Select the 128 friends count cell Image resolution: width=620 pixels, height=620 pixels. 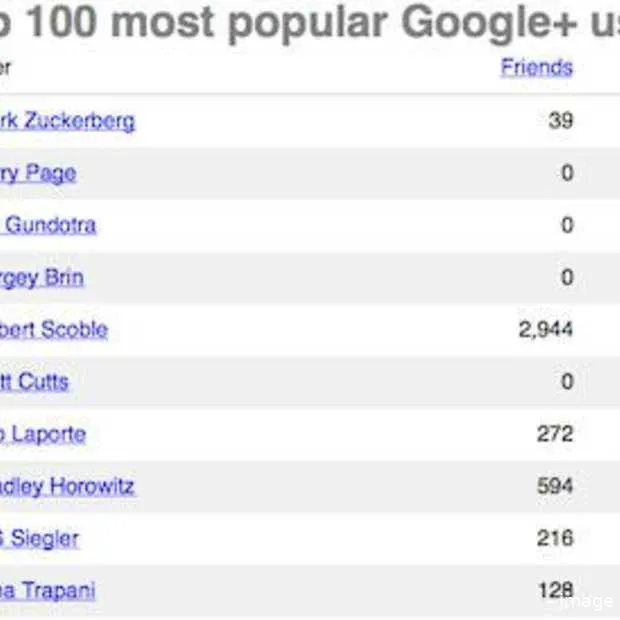point(555,591)
